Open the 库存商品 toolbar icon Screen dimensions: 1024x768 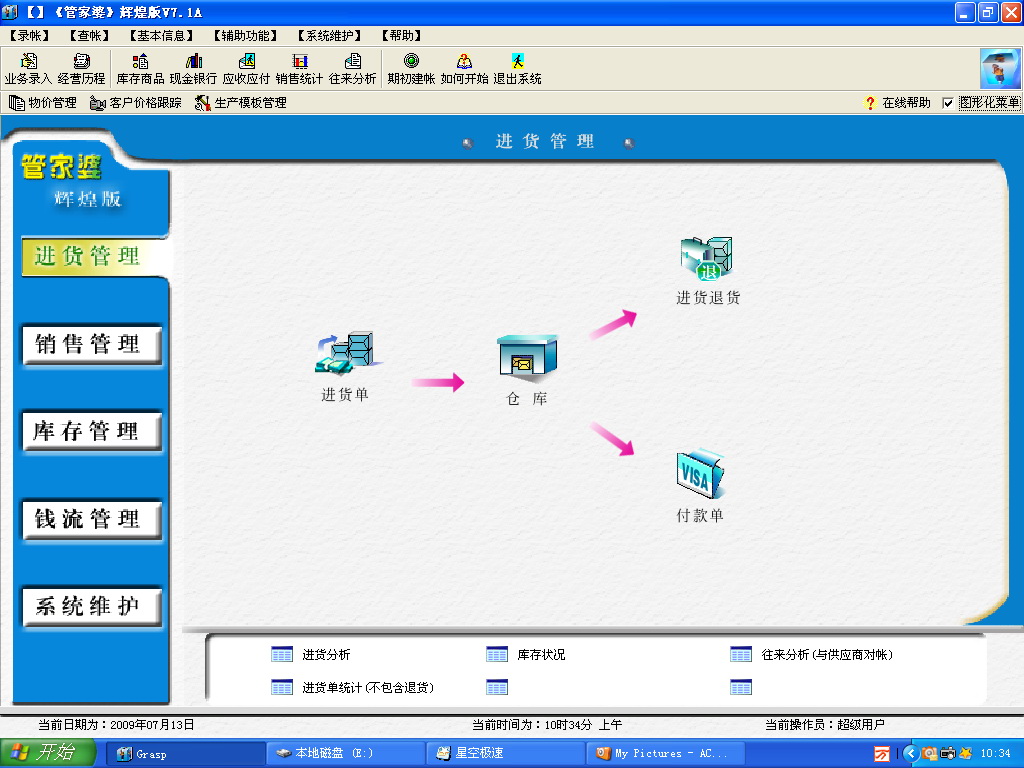coord(140,69)
